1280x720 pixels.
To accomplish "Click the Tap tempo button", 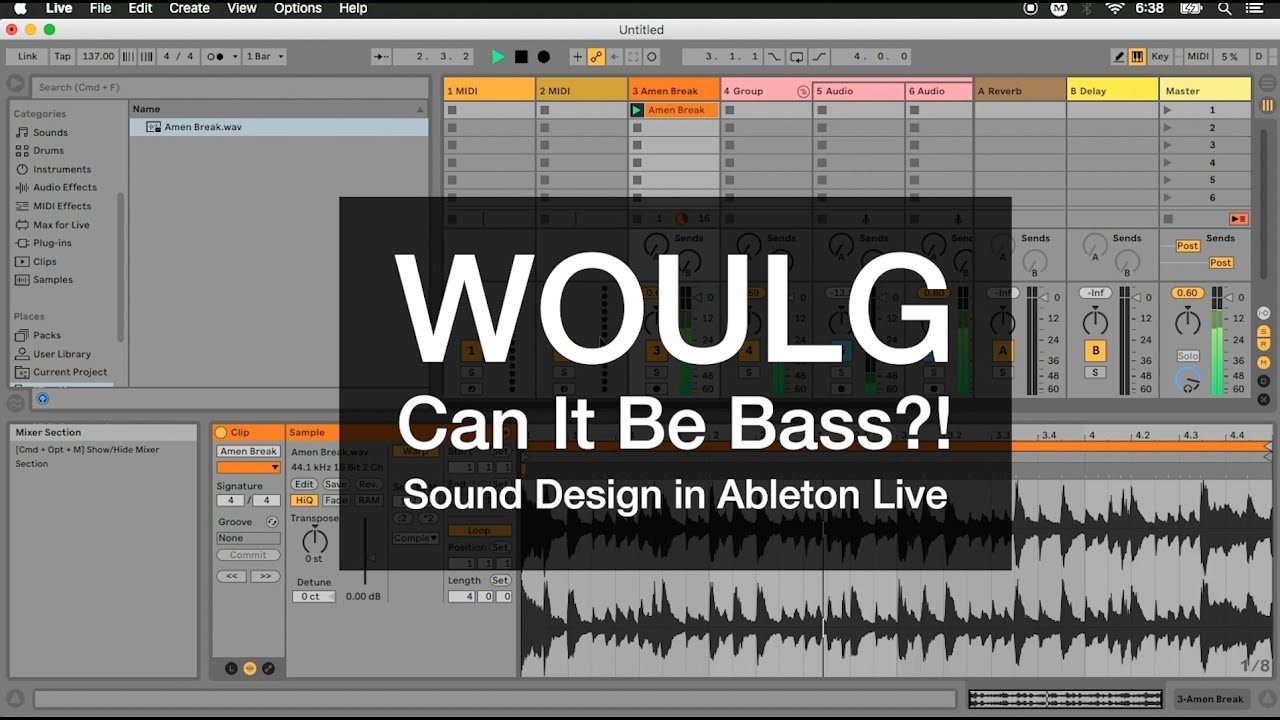I will pyautogui.click(x=62, y=57).
